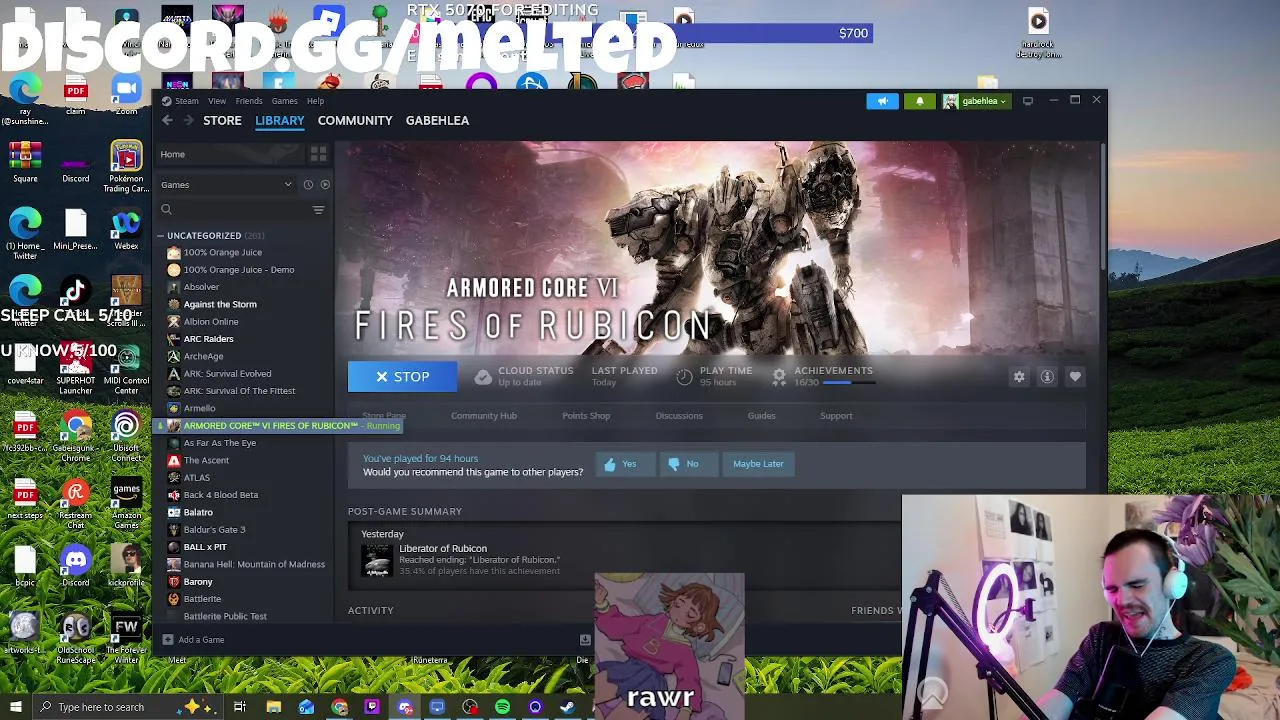
Task: Open Community Hub link
Action: coord(484,416)
